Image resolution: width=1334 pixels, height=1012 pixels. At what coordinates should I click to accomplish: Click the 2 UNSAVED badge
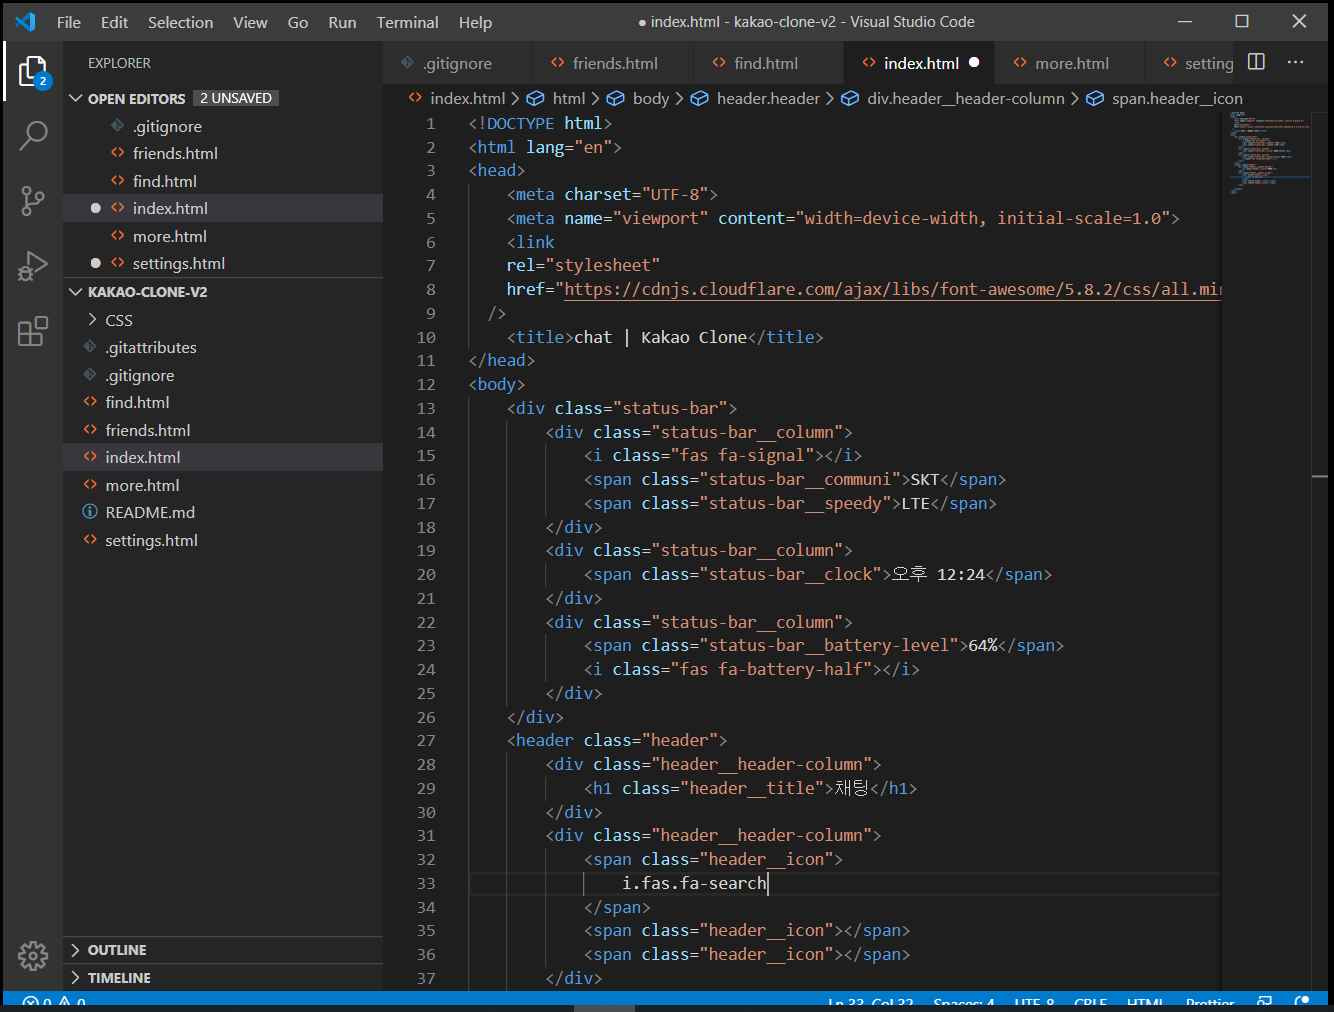pos(236,98)
